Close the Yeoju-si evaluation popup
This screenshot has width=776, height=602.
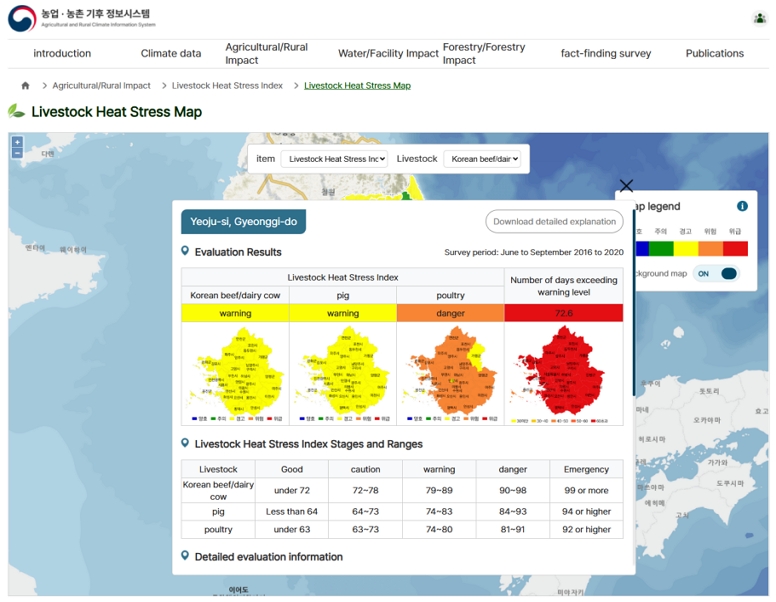coord(626,185)
